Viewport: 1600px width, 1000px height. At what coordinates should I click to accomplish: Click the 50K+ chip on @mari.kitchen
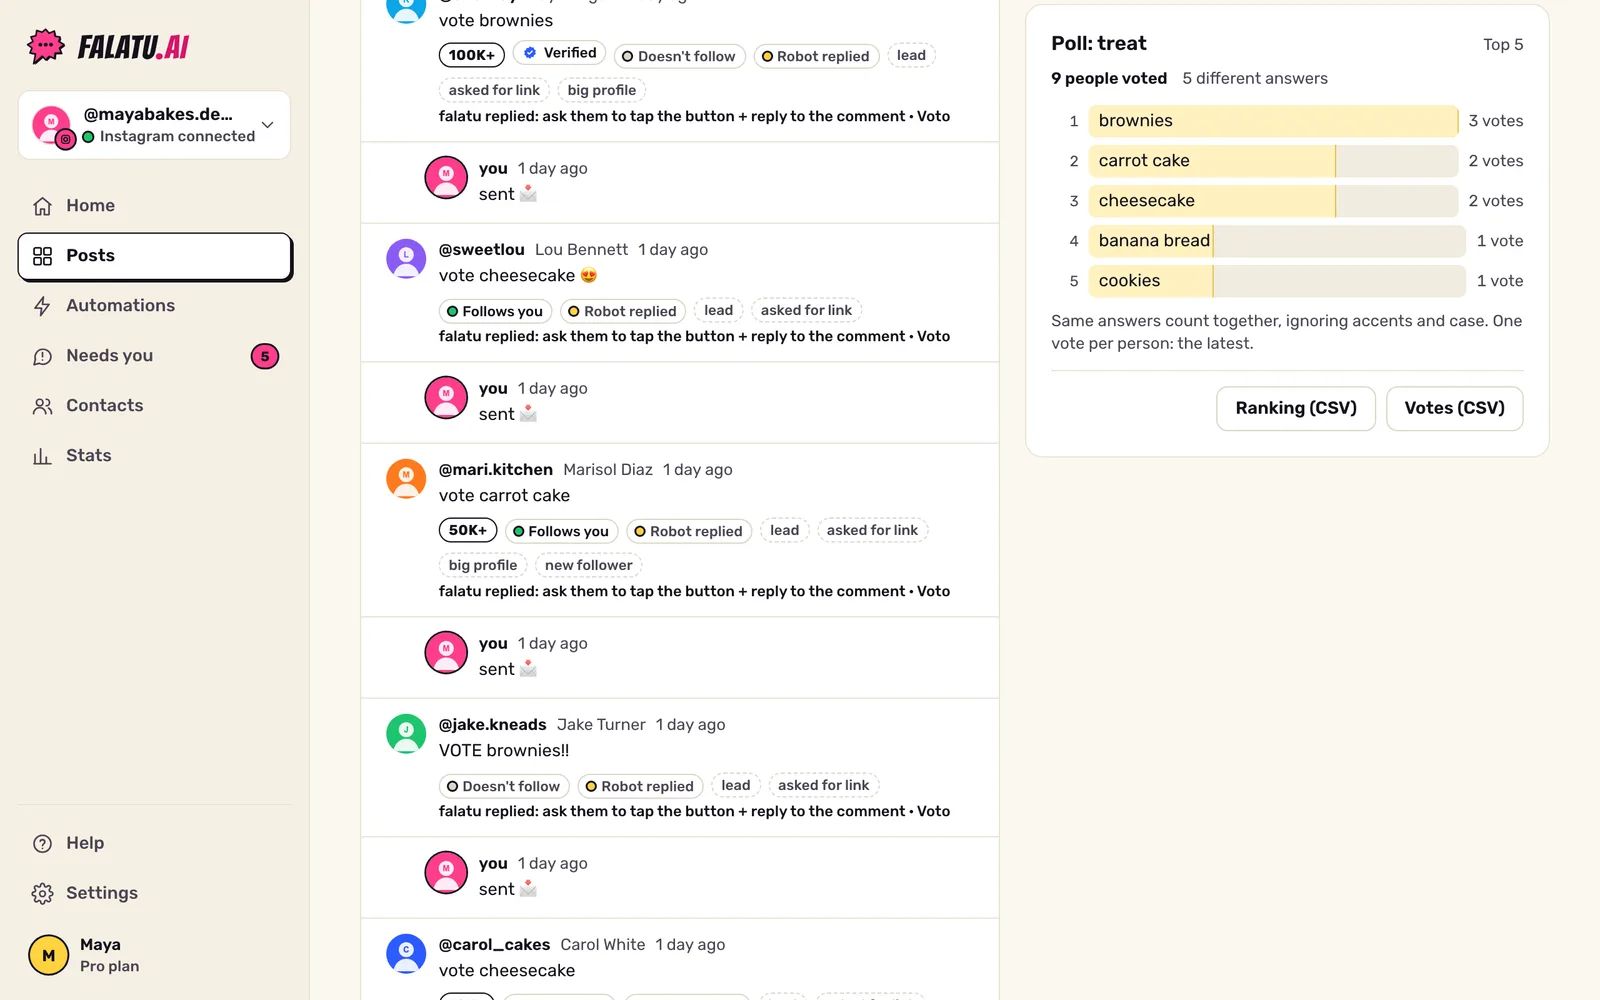tap(467, 530)
